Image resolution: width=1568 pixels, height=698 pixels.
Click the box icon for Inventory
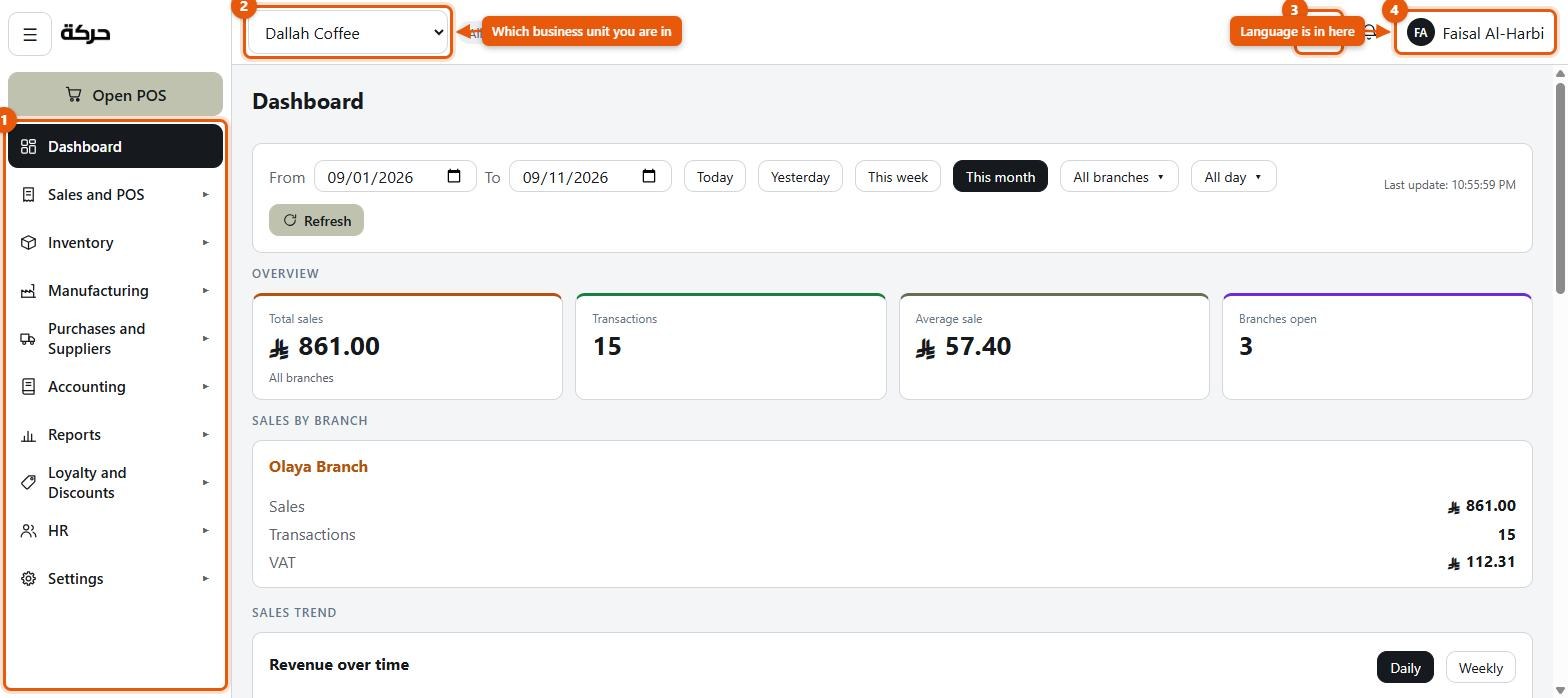click(28, 243)
